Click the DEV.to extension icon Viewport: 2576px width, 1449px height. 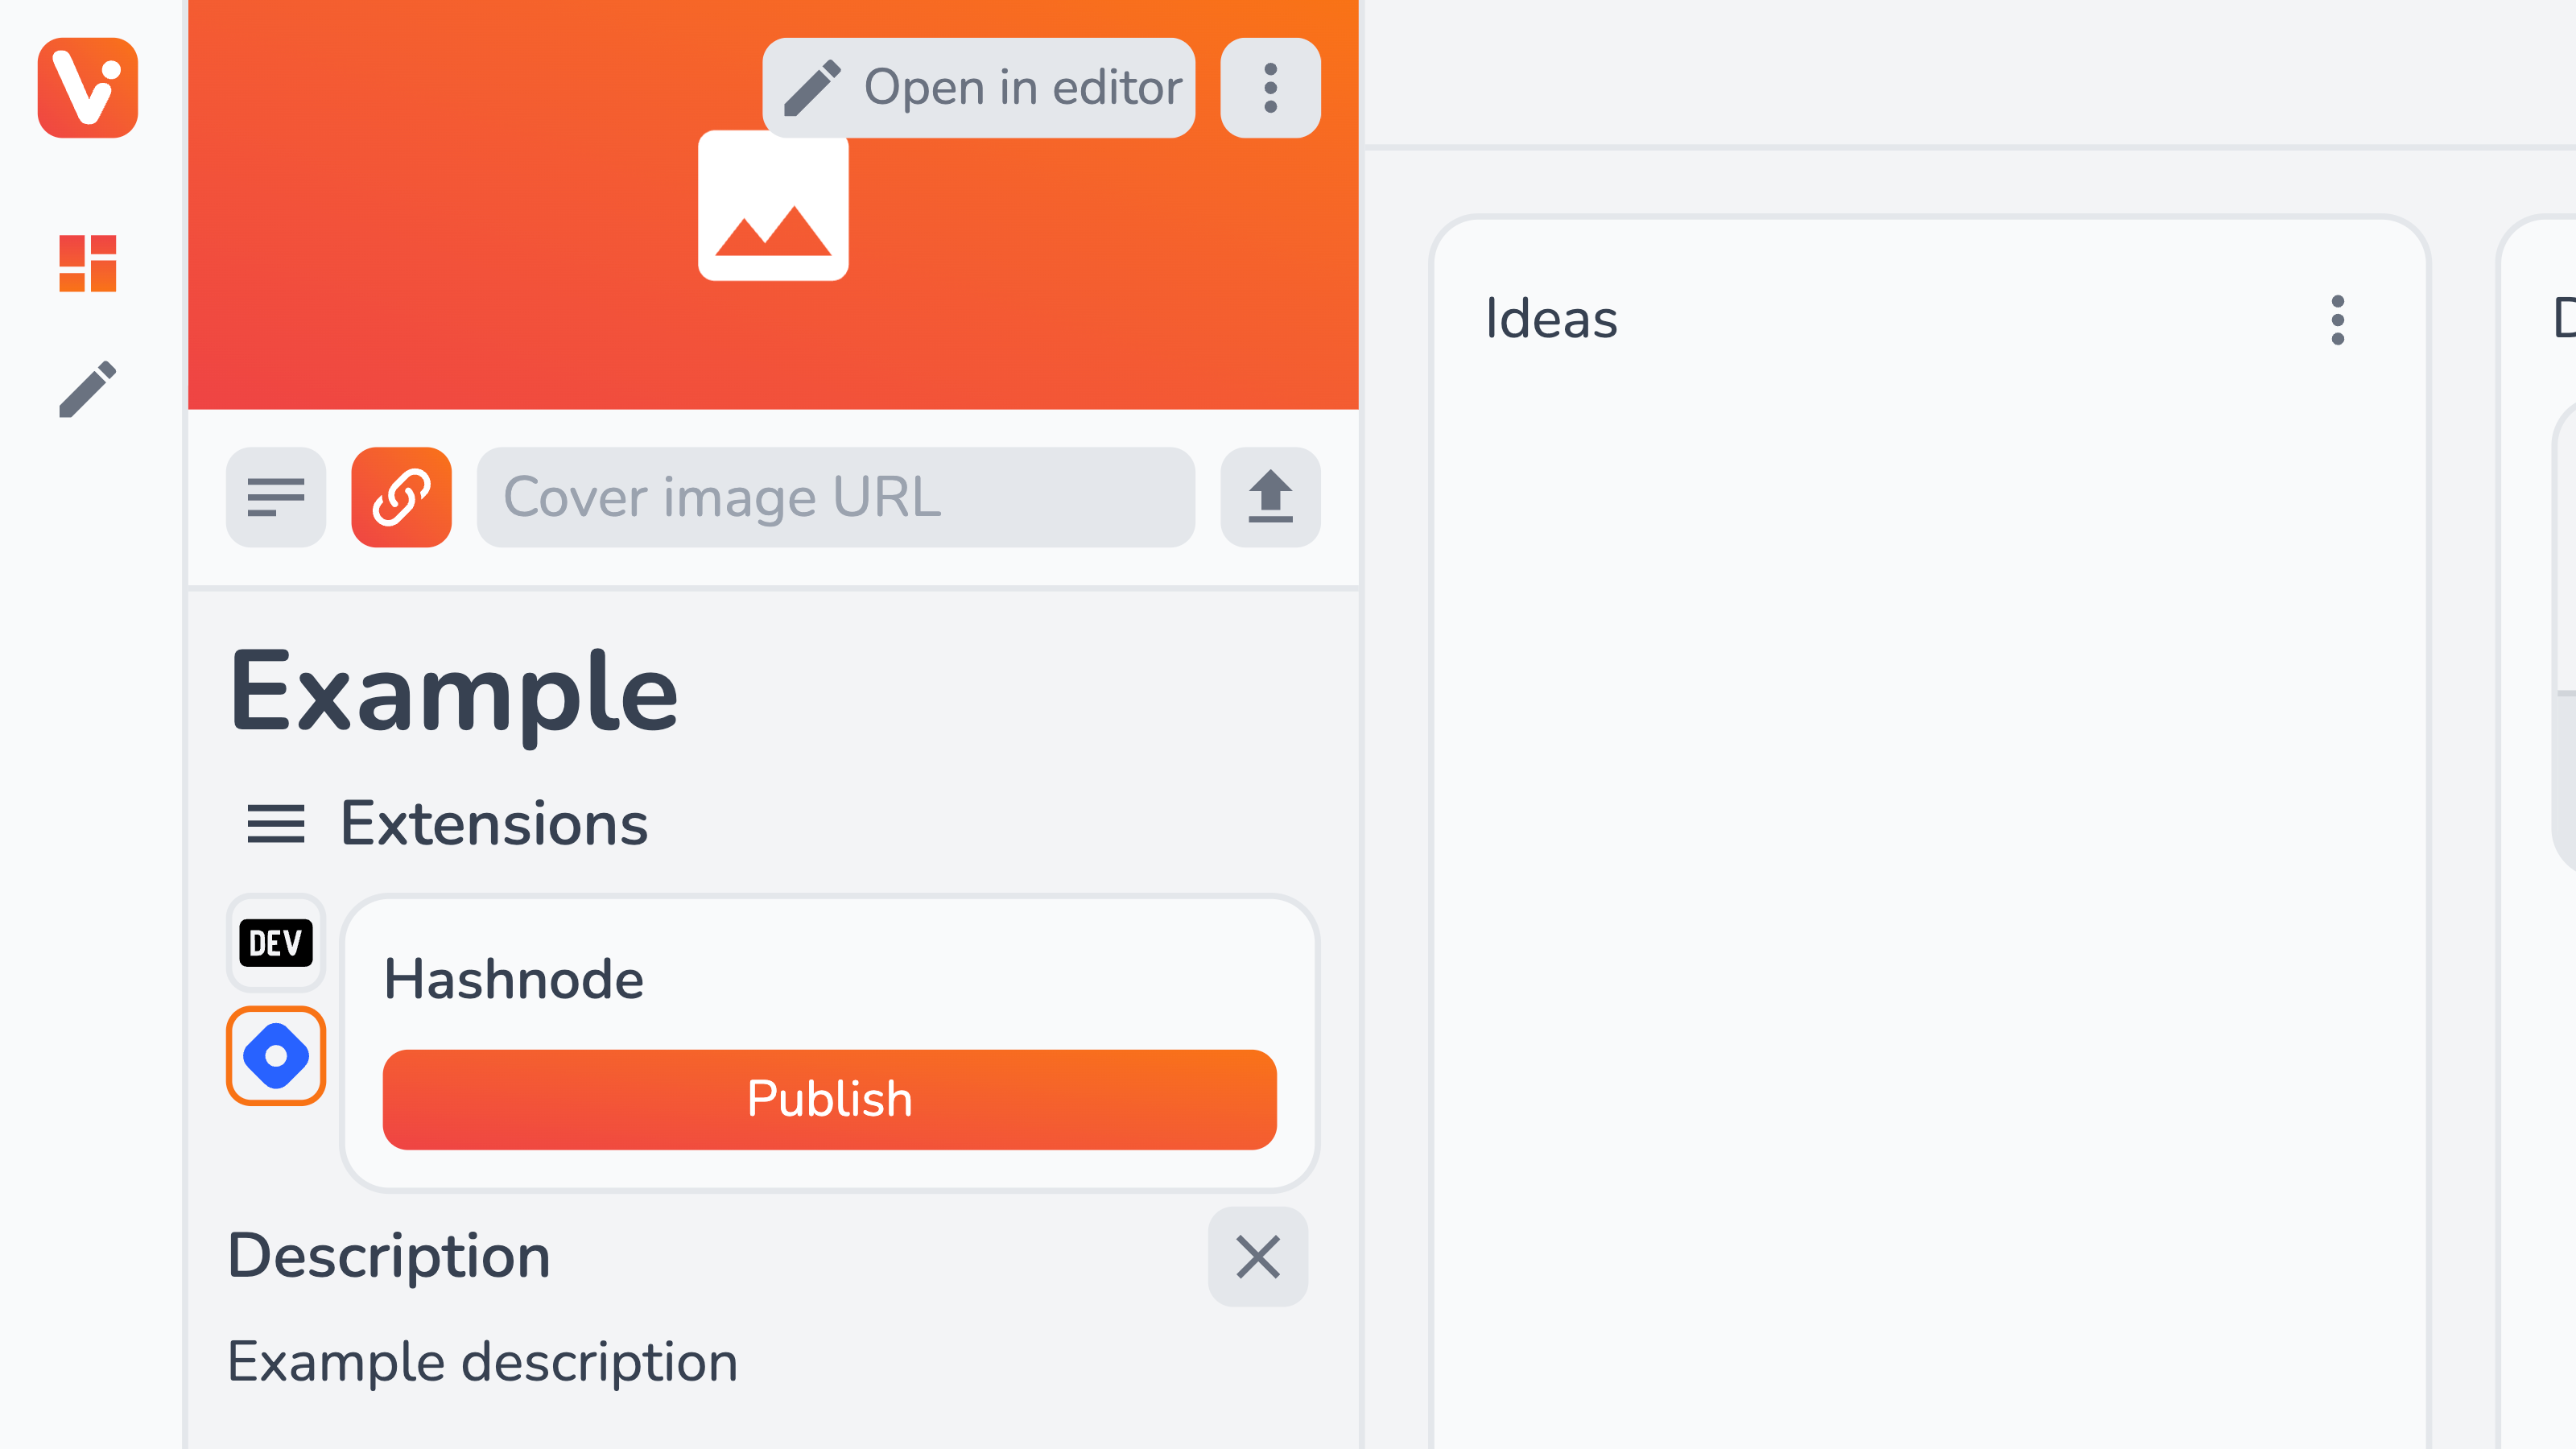point(275,941)
